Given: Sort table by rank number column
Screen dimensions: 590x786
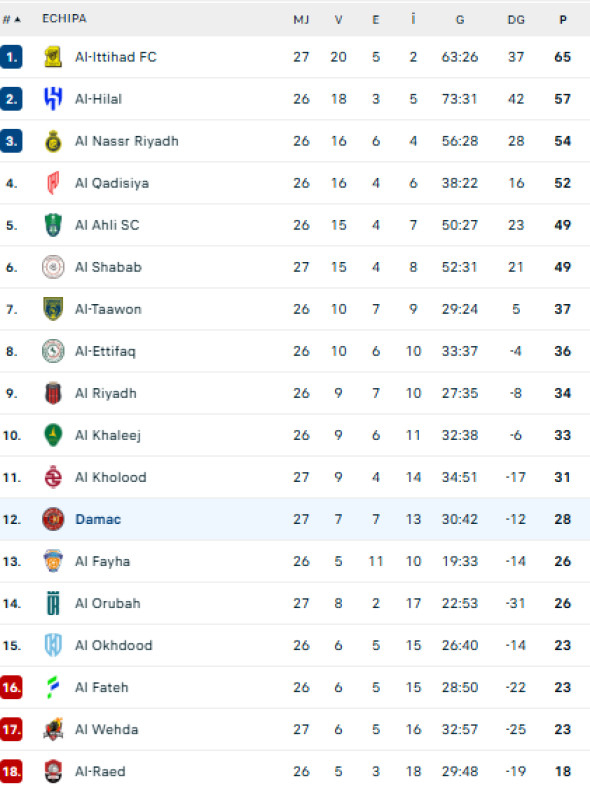Looking at the screenshot, I should pos(12,20).
